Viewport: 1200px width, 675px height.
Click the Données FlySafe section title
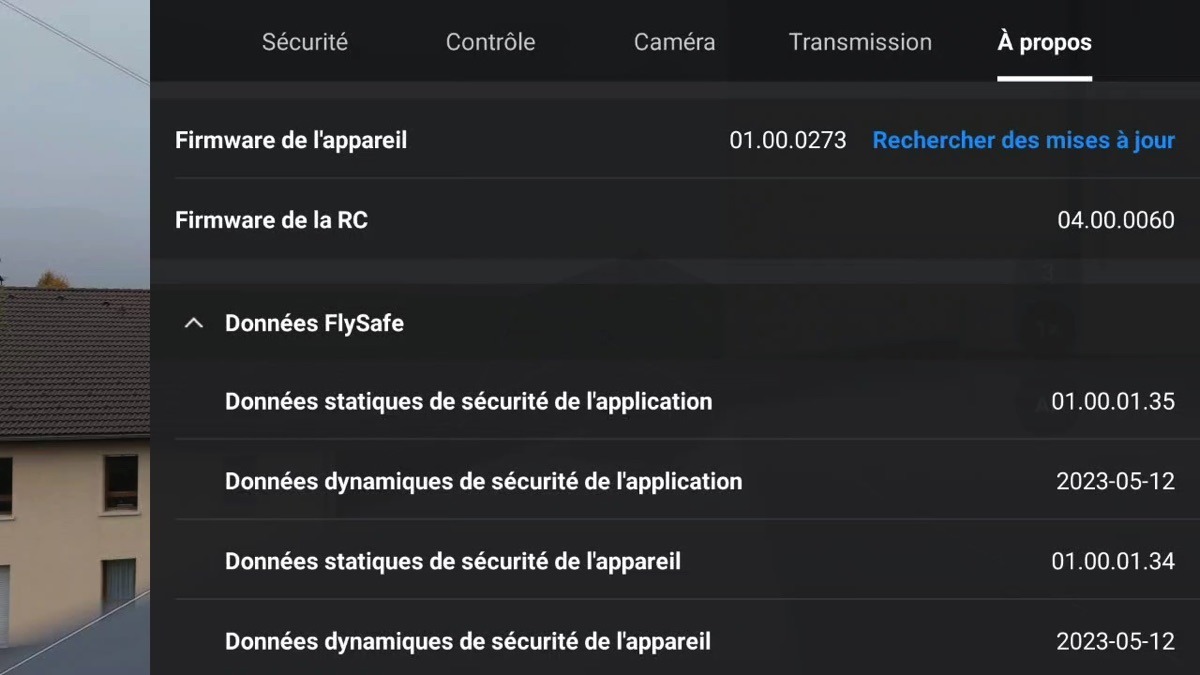[x=314, y=323]
